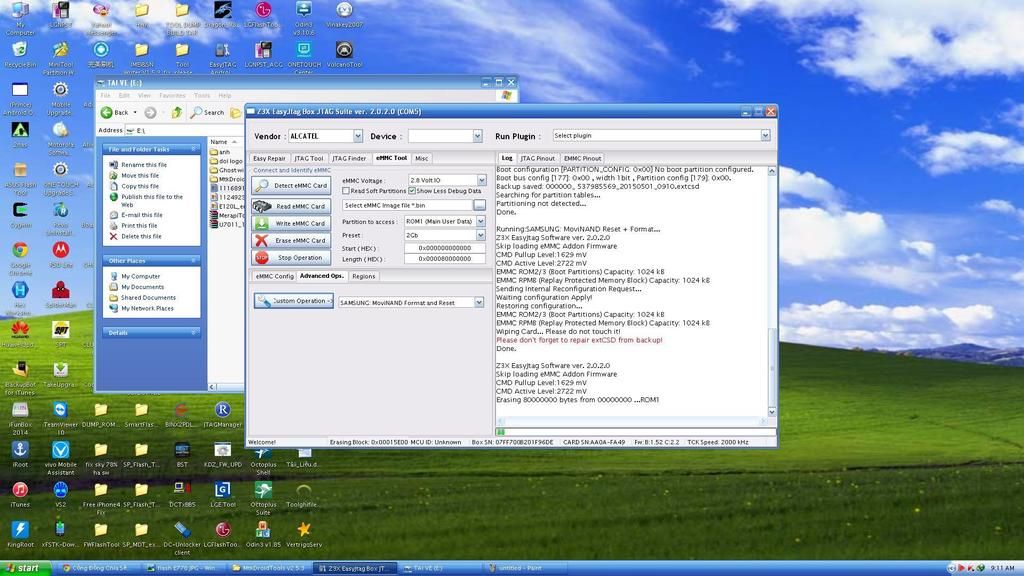Viewport: 1024px width, 576px height.
Task: Switch to the JTAG Finder tab
Action: [349, 158]
